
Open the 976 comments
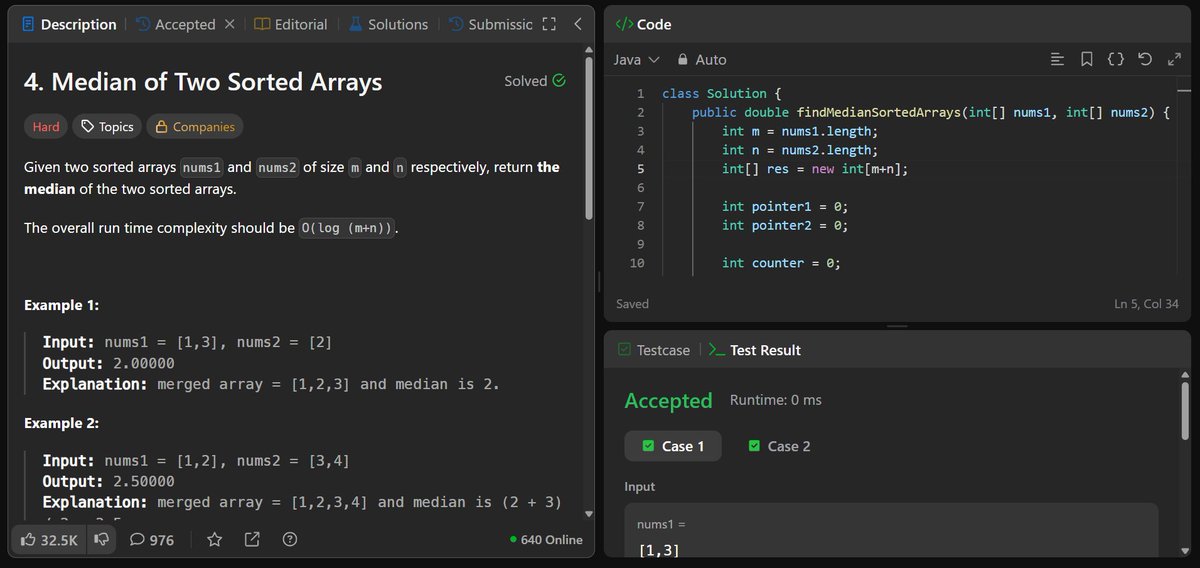tap(152, 540)
